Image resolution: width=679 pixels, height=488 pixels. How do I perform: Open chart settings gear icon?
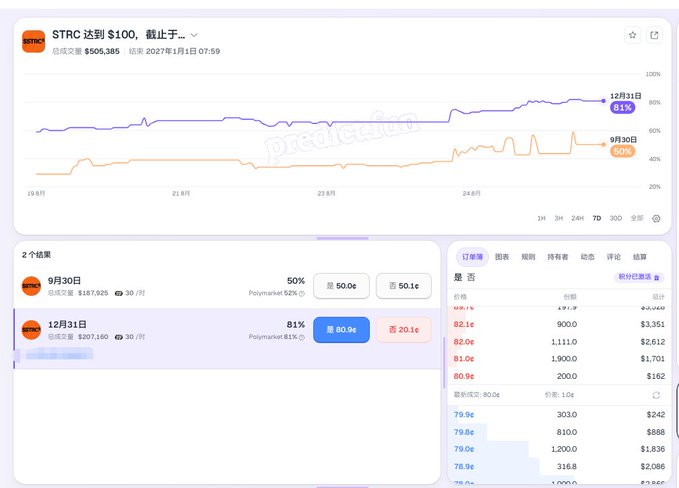(656, 219)
